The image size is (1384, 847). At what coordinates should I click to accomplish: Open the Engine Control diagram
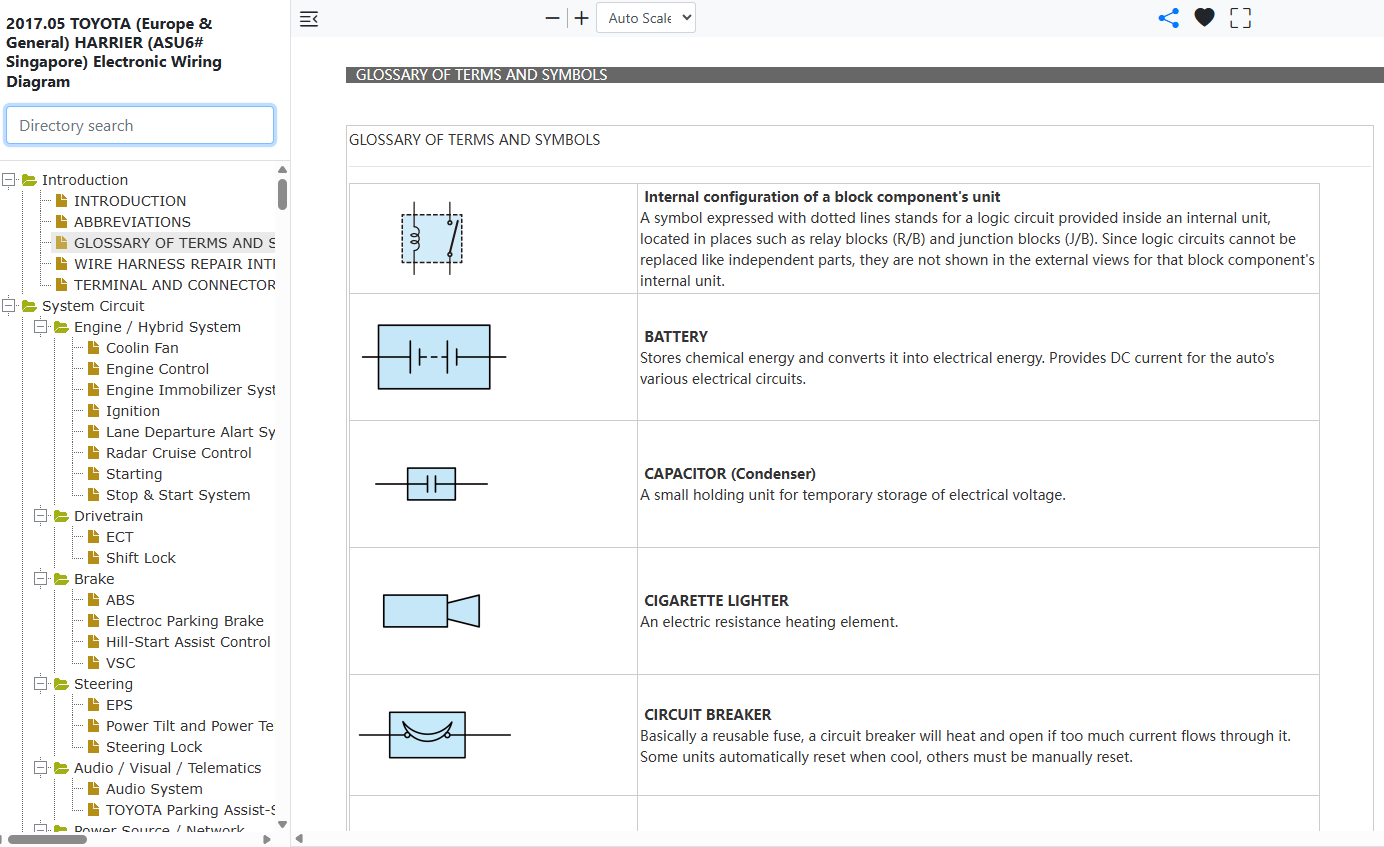tap(158, 369)
